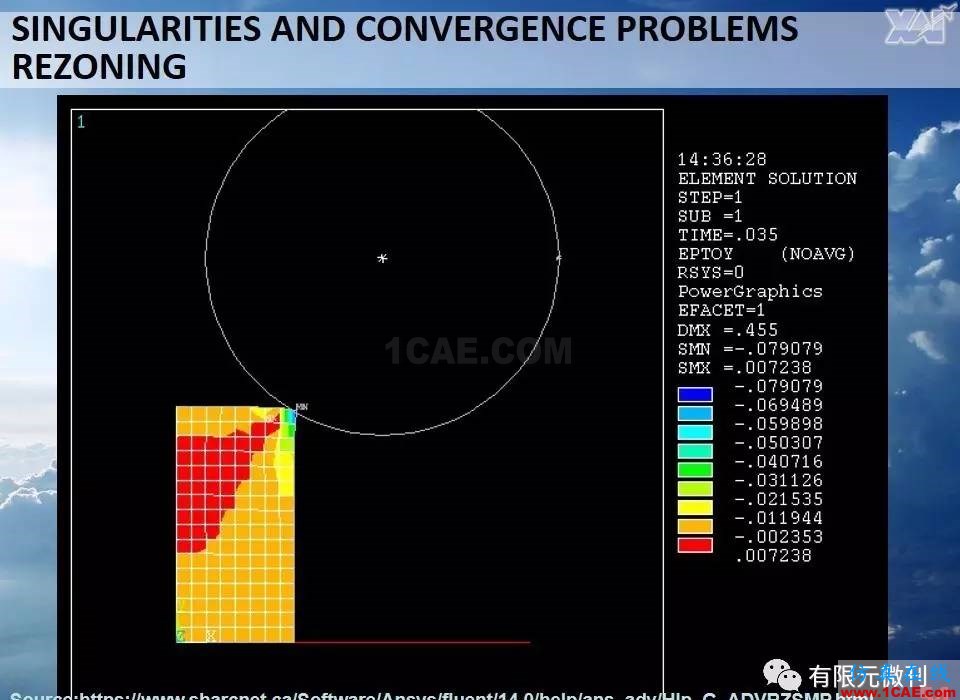960x700 pixels.
Task: Select the red legend color swatch
Action: pyautogui.click(x=695, y=545)
